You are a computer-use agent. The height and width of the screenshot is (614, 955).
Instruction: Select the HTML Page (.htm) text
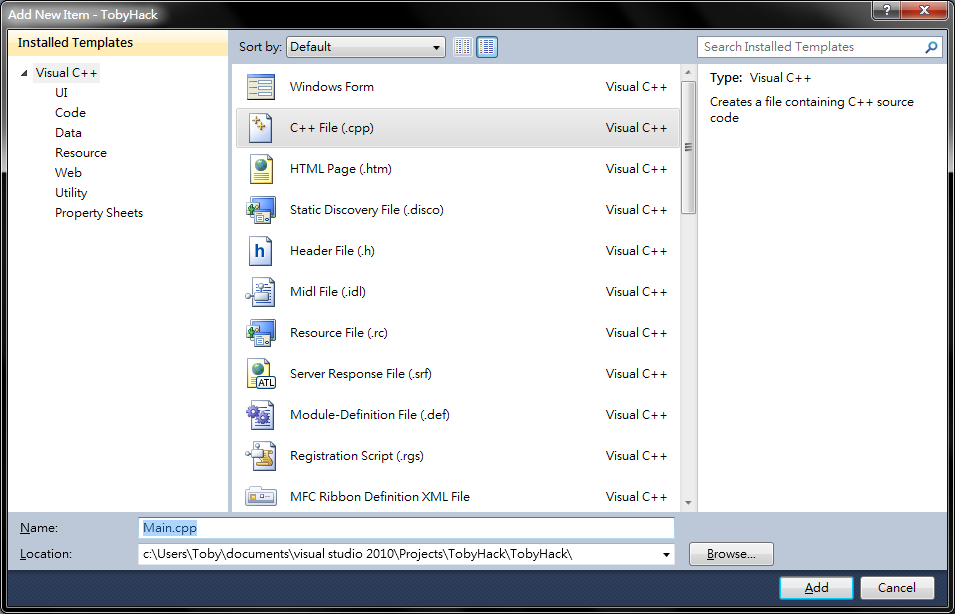[340, 169]
